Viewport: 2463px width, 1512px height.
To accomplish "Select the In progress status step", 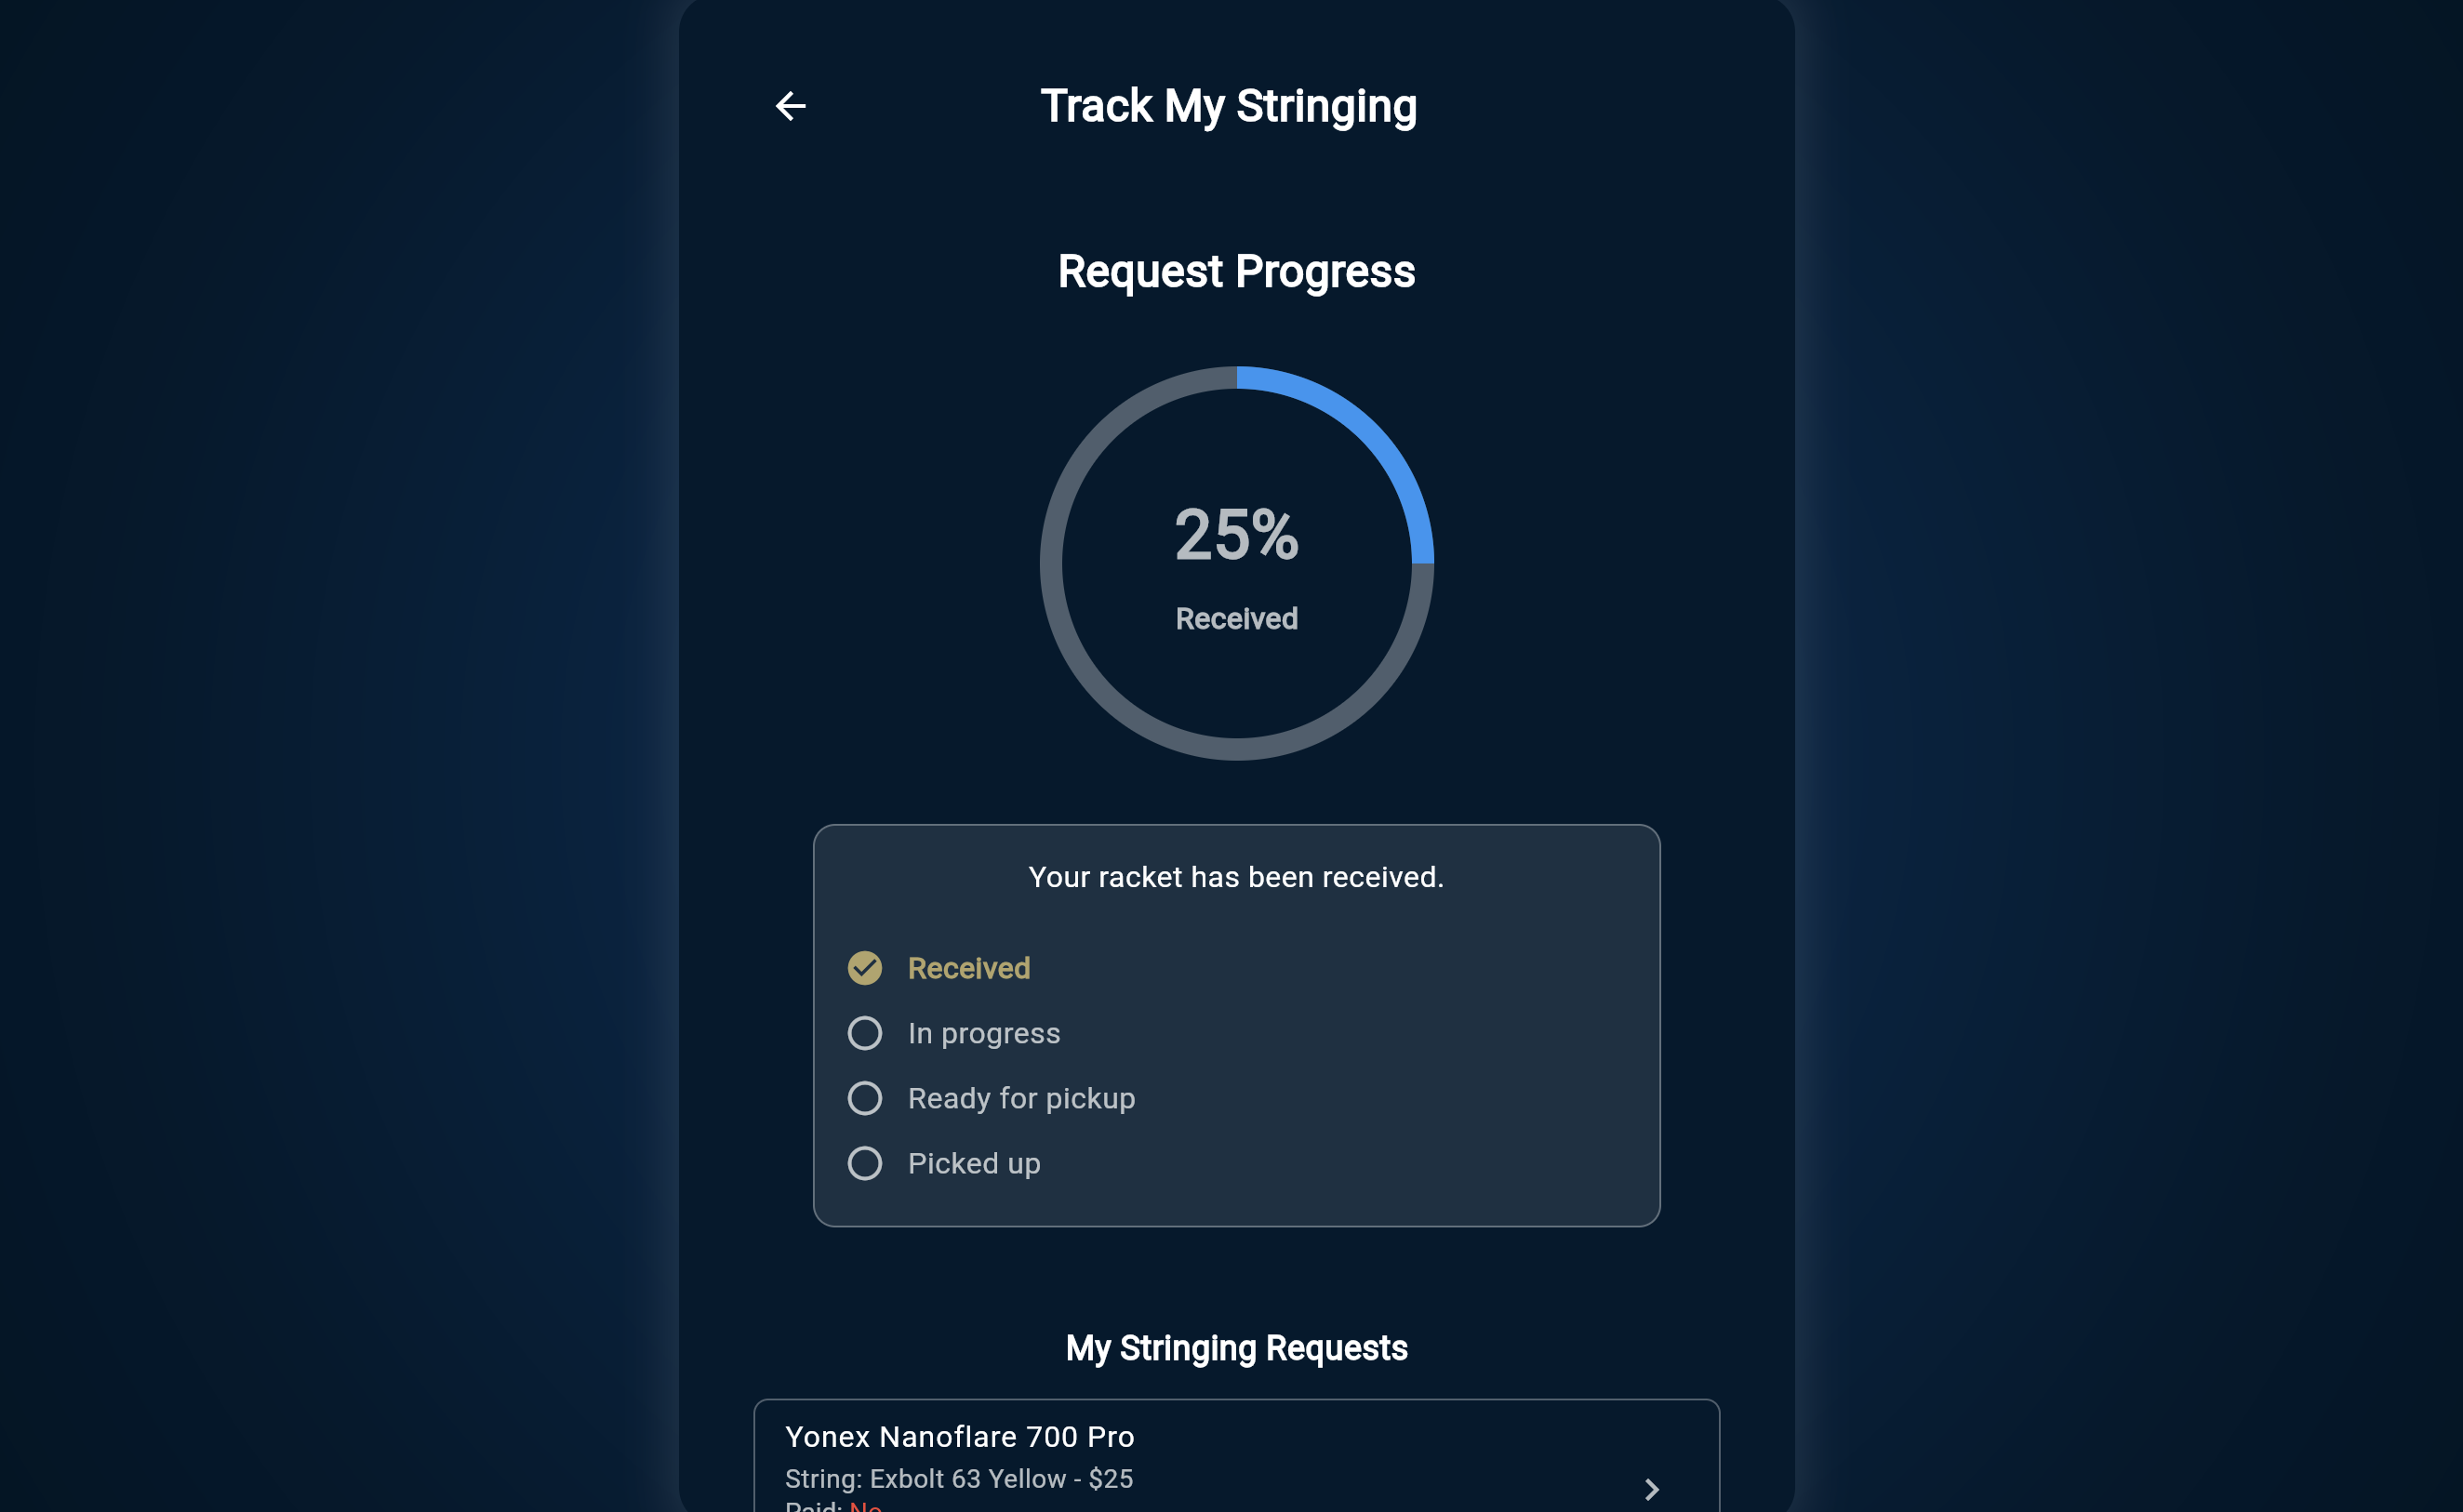I will click(983, 1033).
